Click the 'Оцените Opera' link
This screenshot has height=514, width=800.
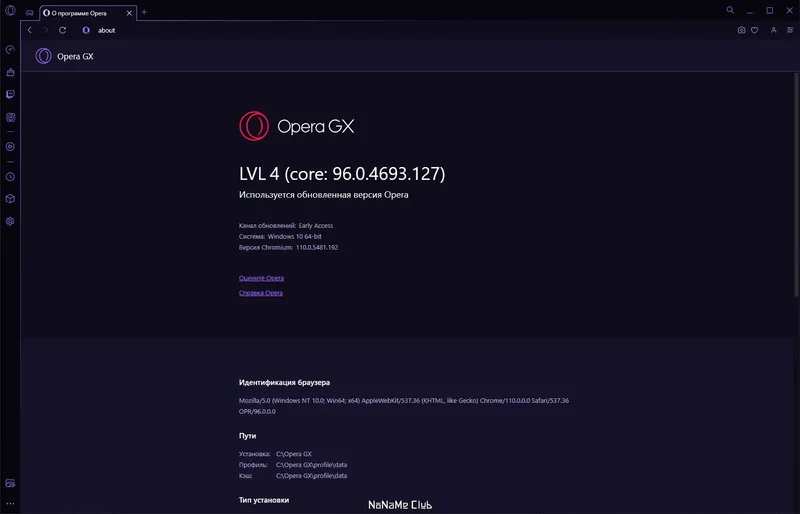coord(261,278)
